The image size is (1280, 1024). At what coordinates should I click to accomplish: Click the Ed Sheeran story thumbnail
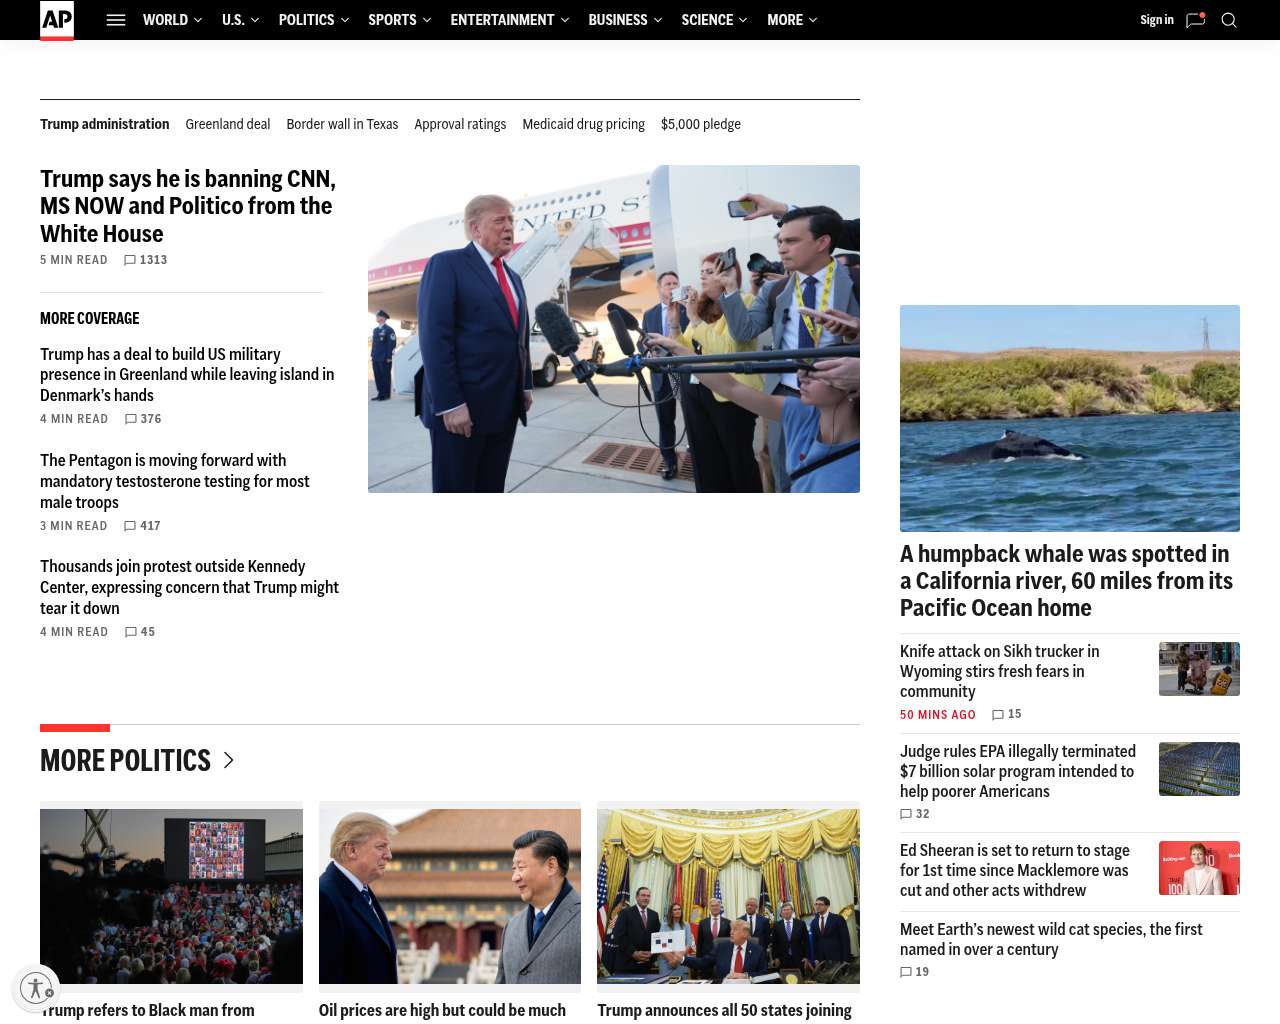(x=1199, y=868)
